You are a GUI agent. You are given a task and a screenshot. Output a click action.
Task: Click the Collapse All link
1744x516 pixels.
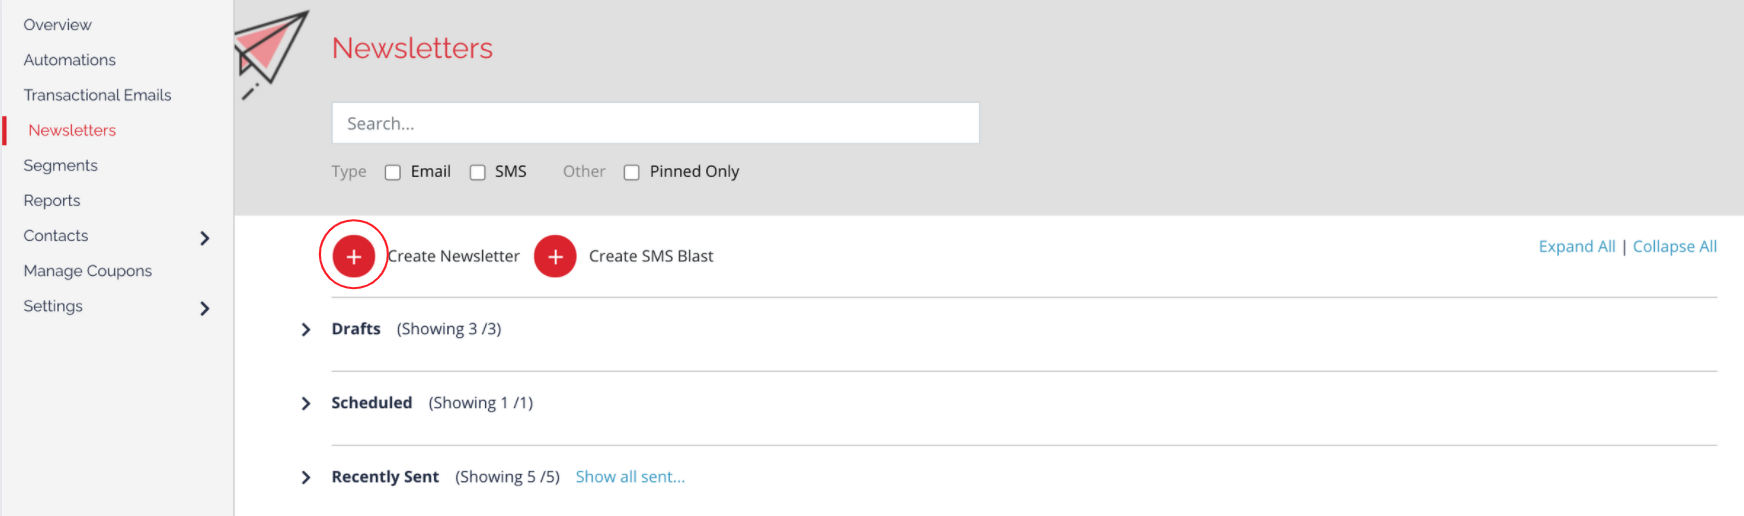[1675, 246]
